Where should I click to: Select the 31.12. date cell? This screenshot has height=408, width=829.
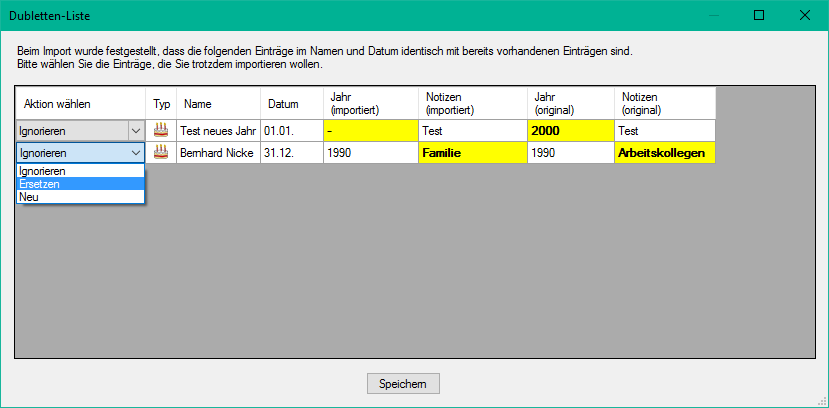(x=292, y=153)
